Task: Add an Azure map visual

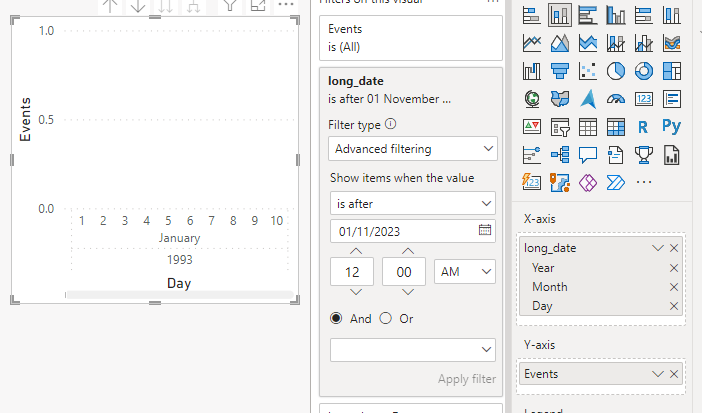Action: 588,99
